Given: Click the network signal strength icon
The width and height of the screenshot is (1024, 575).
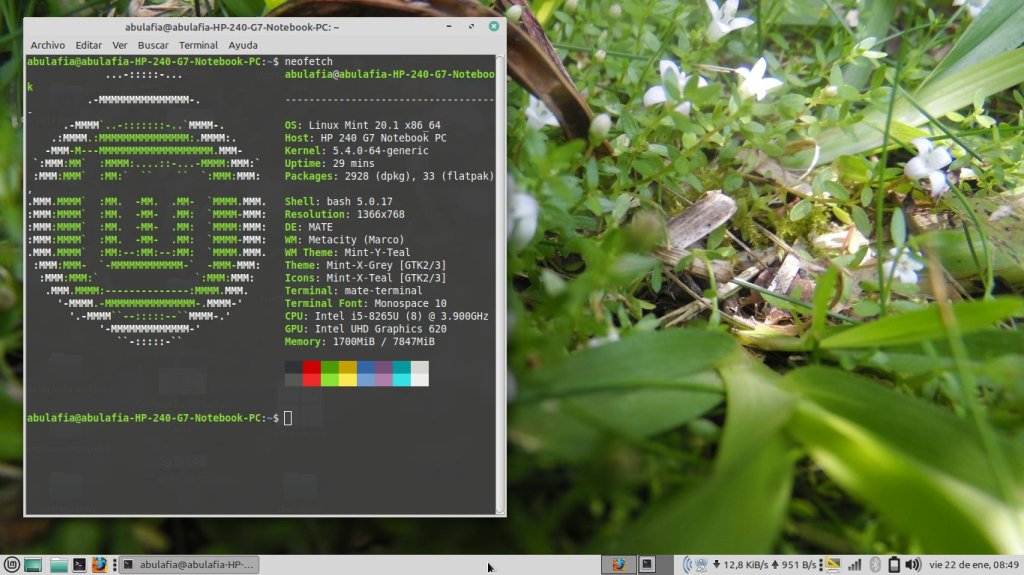Looking at the screenshot, I should (855, 565).
